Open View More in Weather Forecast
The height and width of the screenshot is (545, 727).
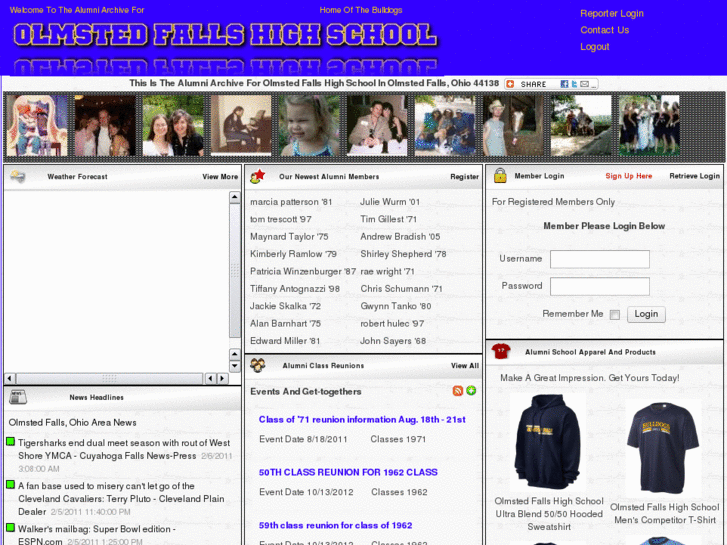tap(220, 177)
